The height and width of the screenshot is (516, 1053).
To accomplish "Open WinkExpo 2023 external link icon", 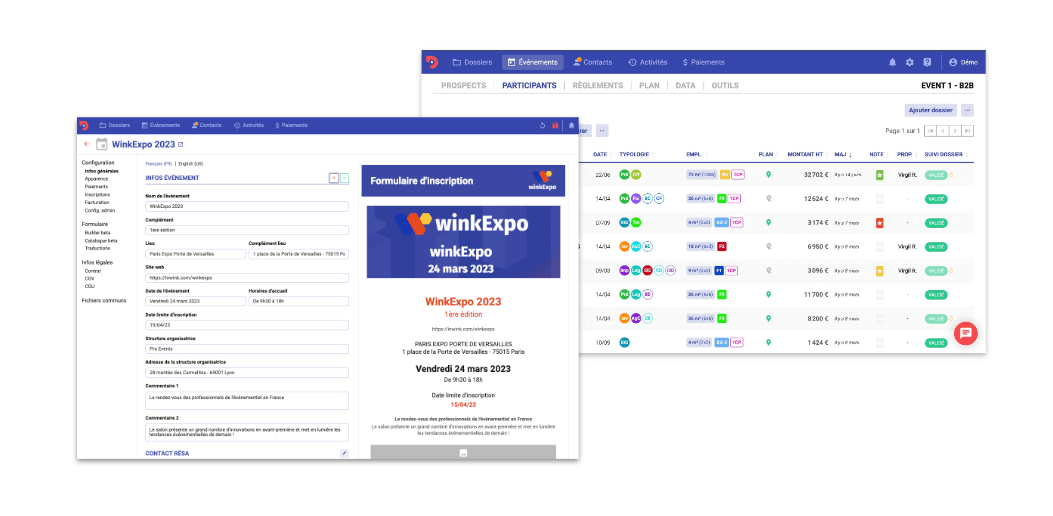I will click(x=180, y=144).
